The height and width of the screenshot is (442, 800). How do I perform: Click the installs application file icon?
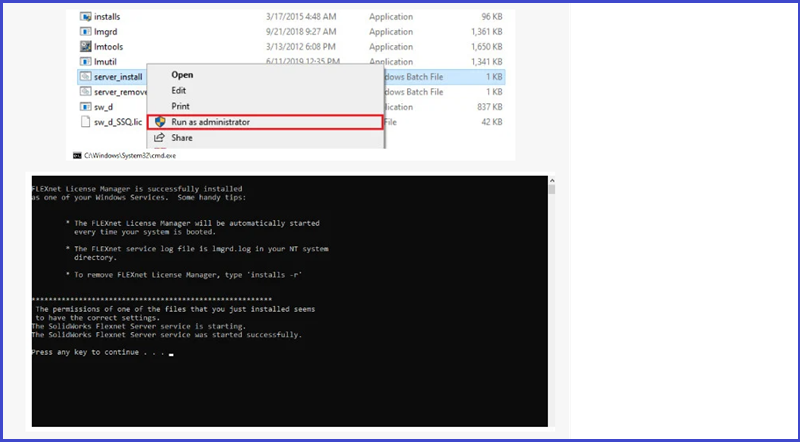coord(85,17)
